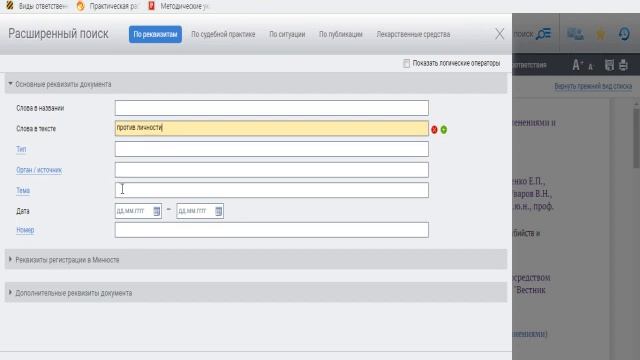Focus the Слова в названии field
This screenshot has width=640, height=360.
tap(272, 108)
